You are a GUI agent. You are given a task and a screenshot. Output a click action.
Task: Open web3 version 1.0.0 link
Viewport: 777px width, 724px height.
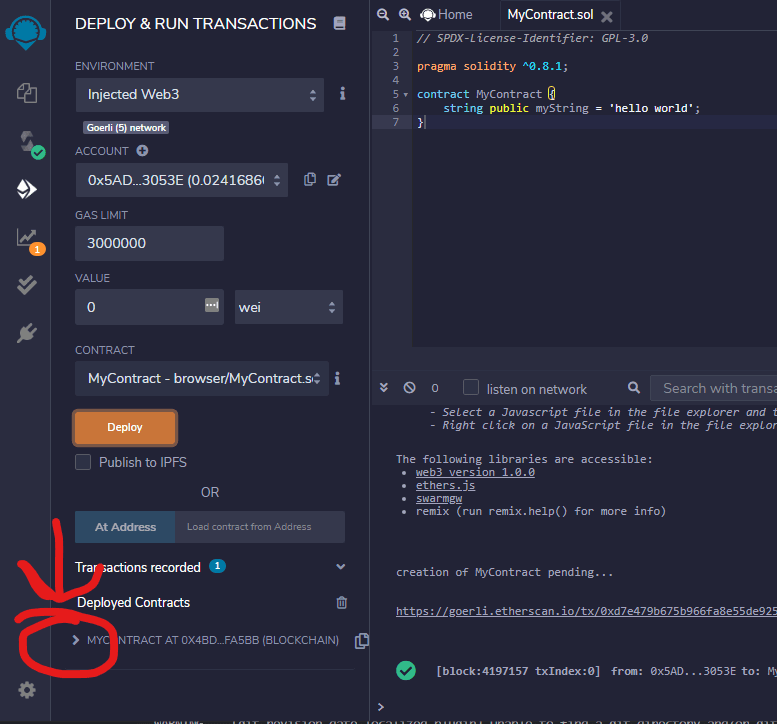(475, 472)
